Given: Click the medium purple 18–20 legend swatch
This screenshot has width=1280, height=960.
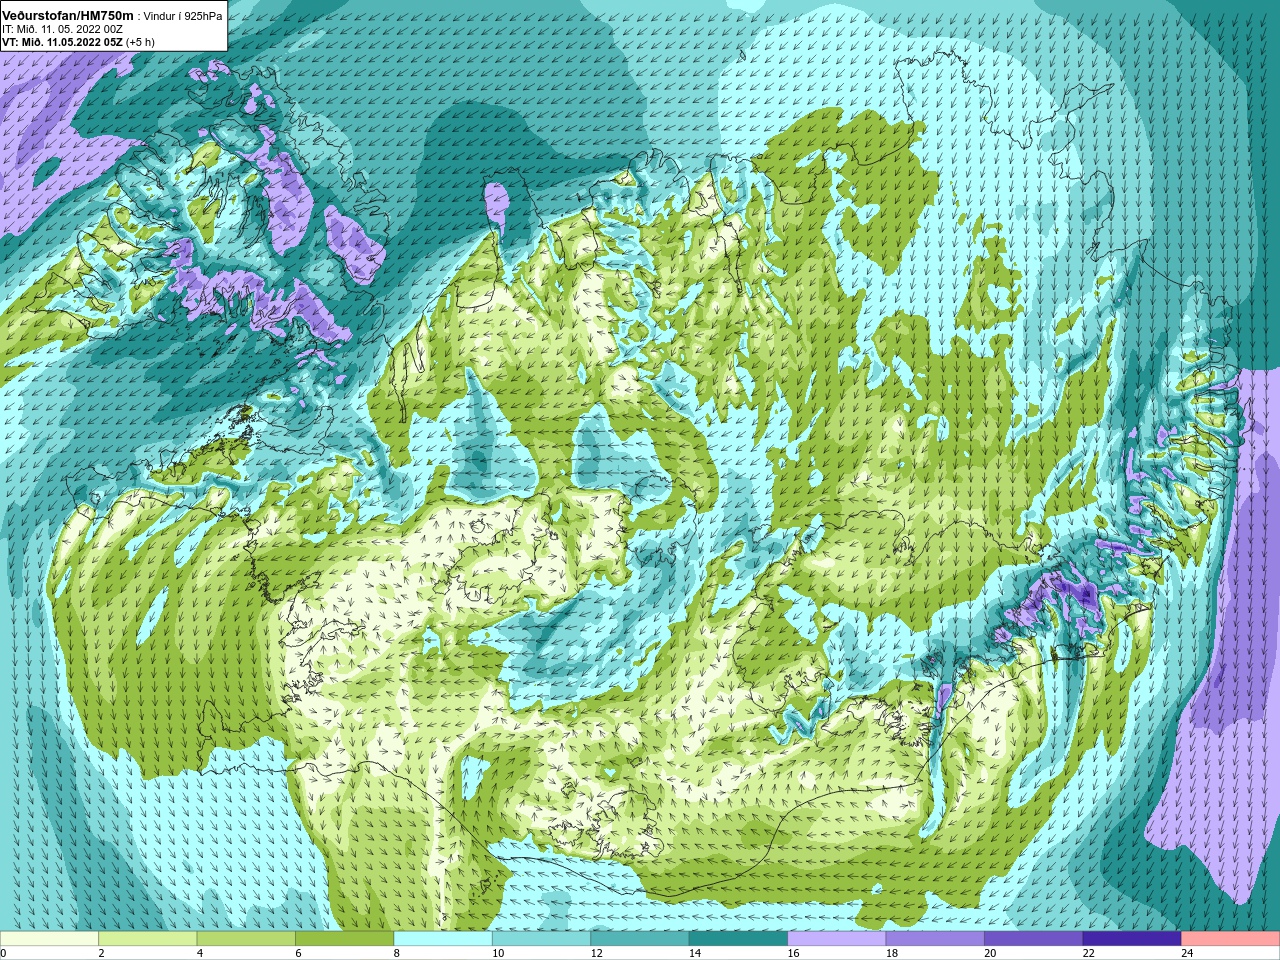Looking at the screenshot, I should click(935, 939).
